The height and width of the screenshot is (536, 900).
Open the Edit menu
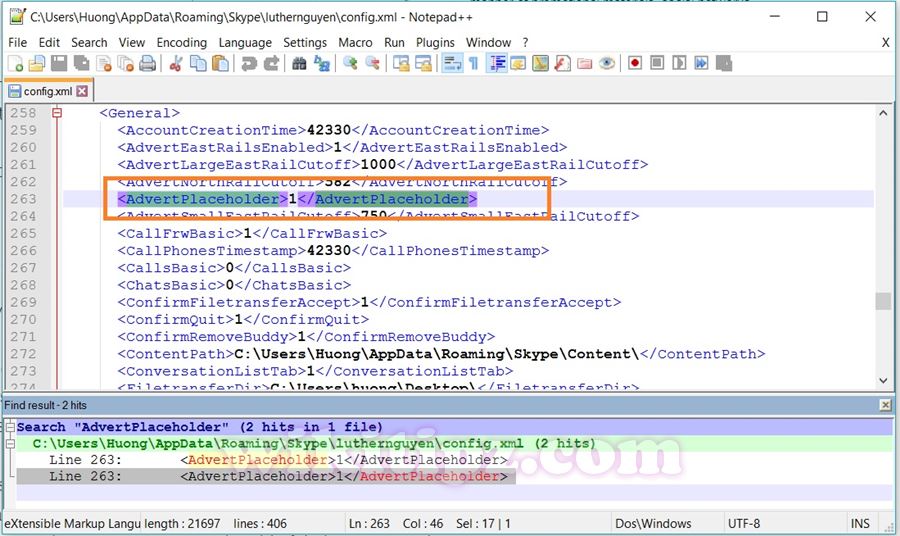49,42
